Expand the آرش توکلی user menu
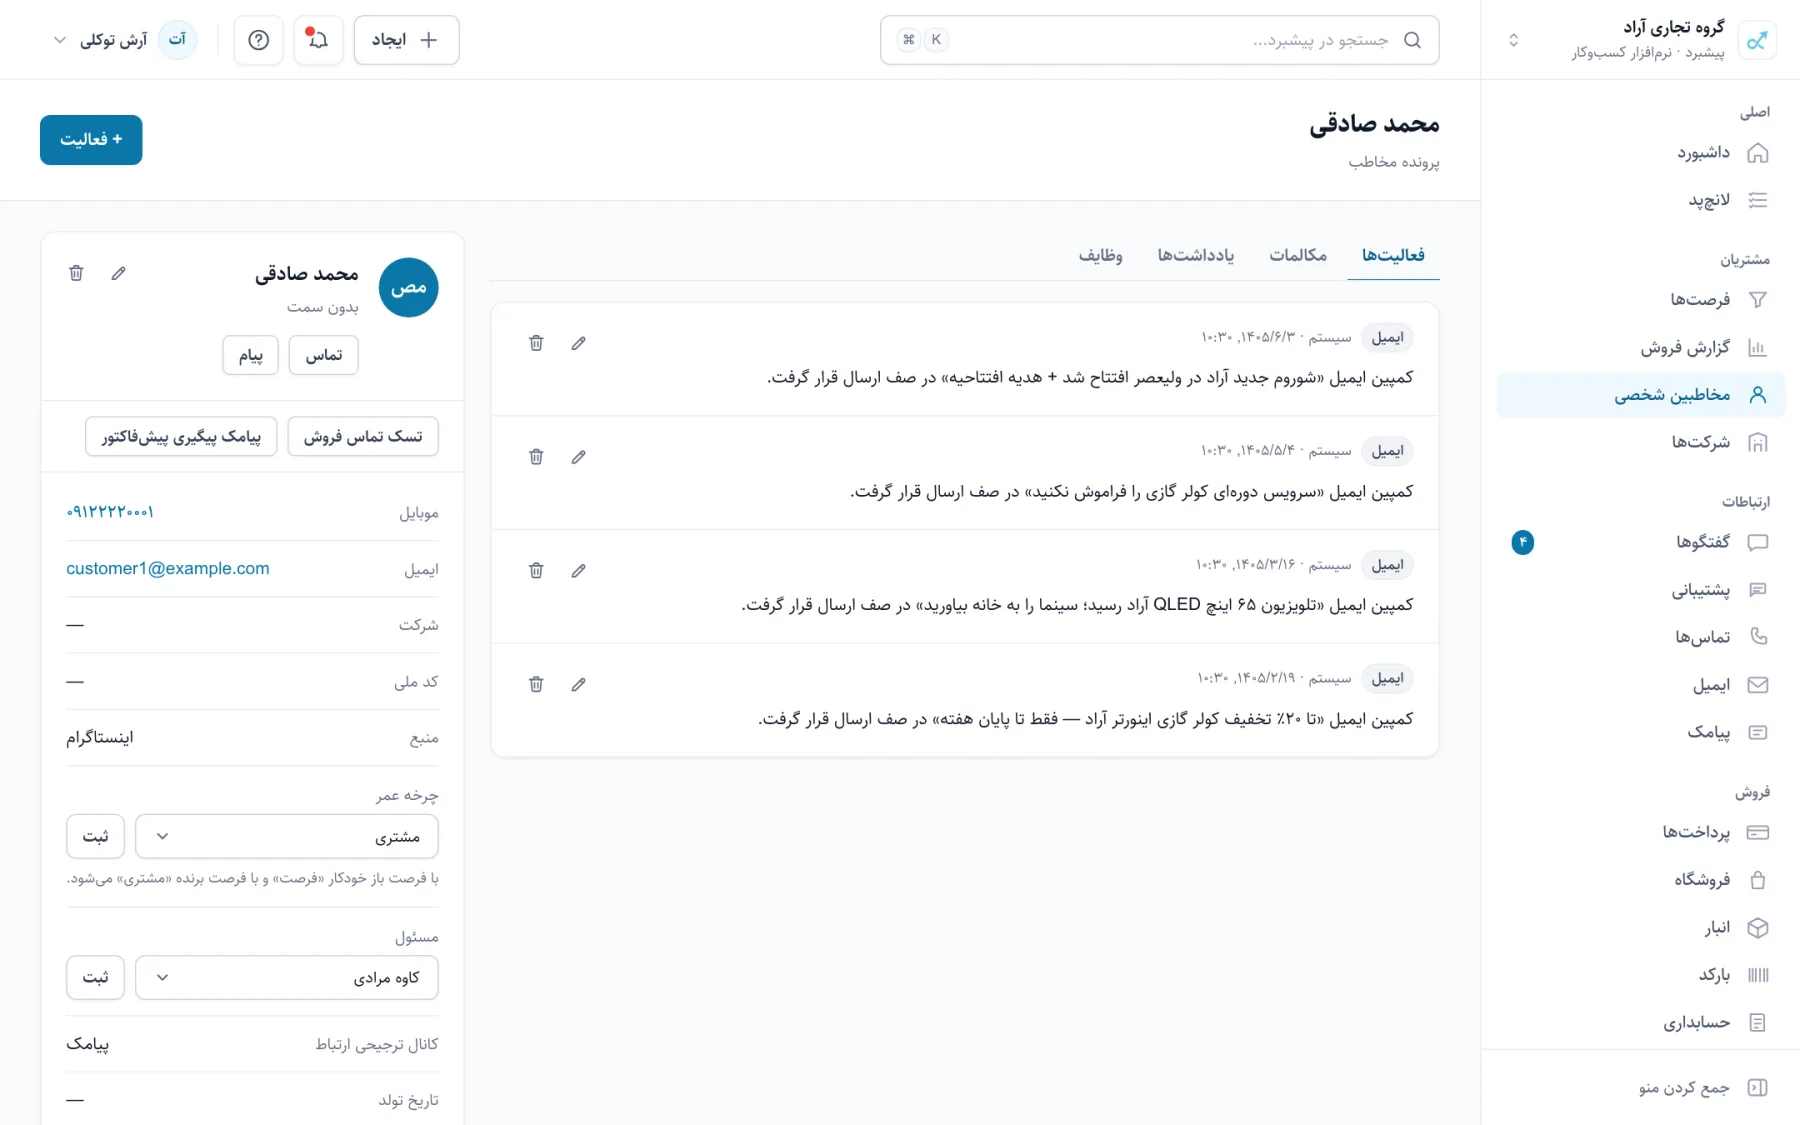1800x1125 pixels. coord(123,40)
